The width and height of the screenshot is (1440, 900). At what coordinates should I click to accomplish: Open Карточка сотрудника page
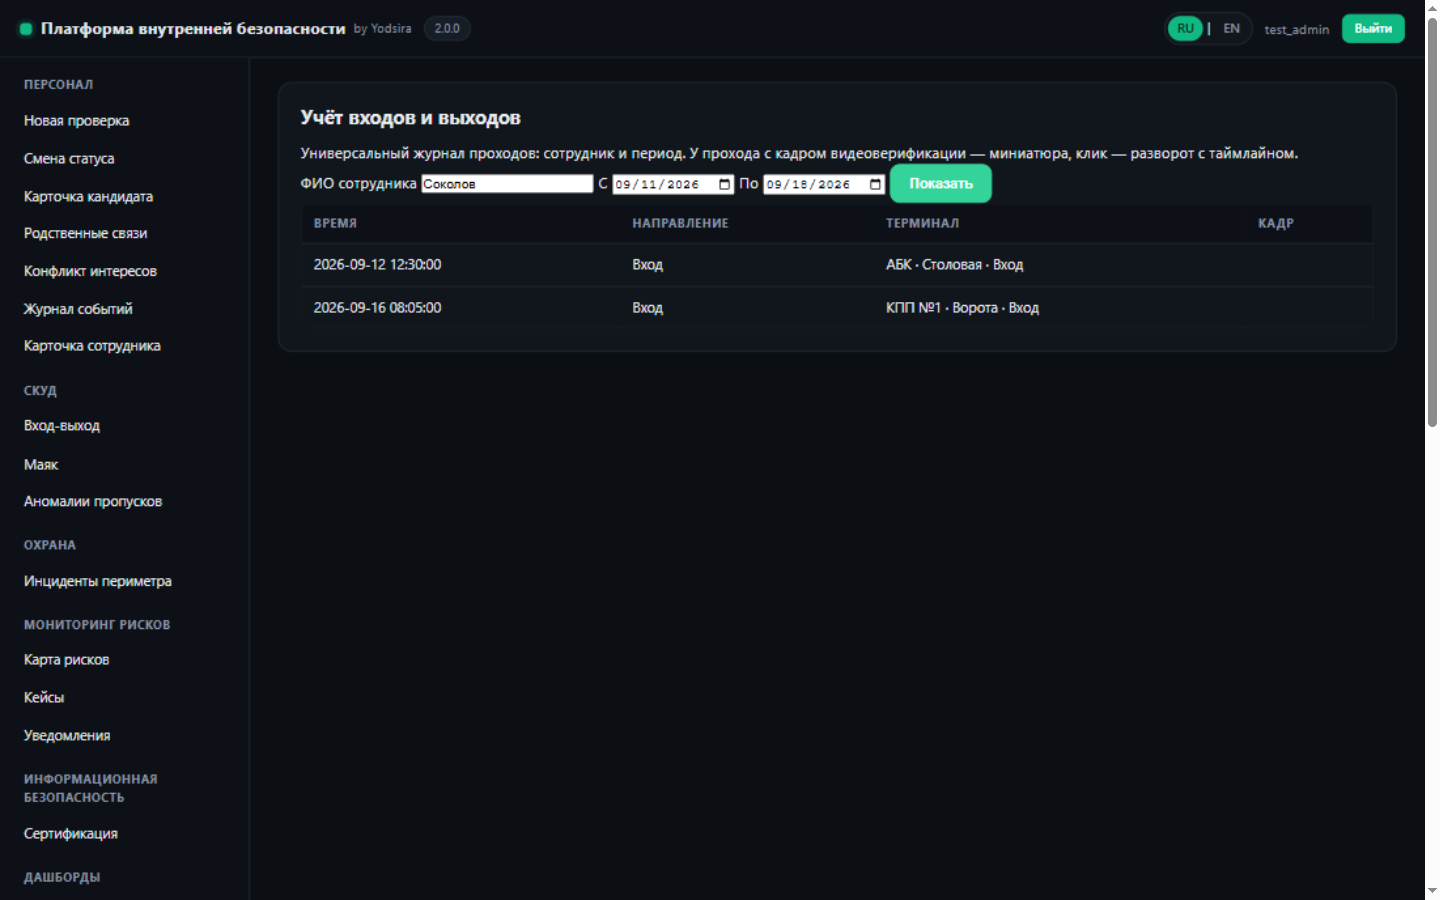(x=92, y=346)
